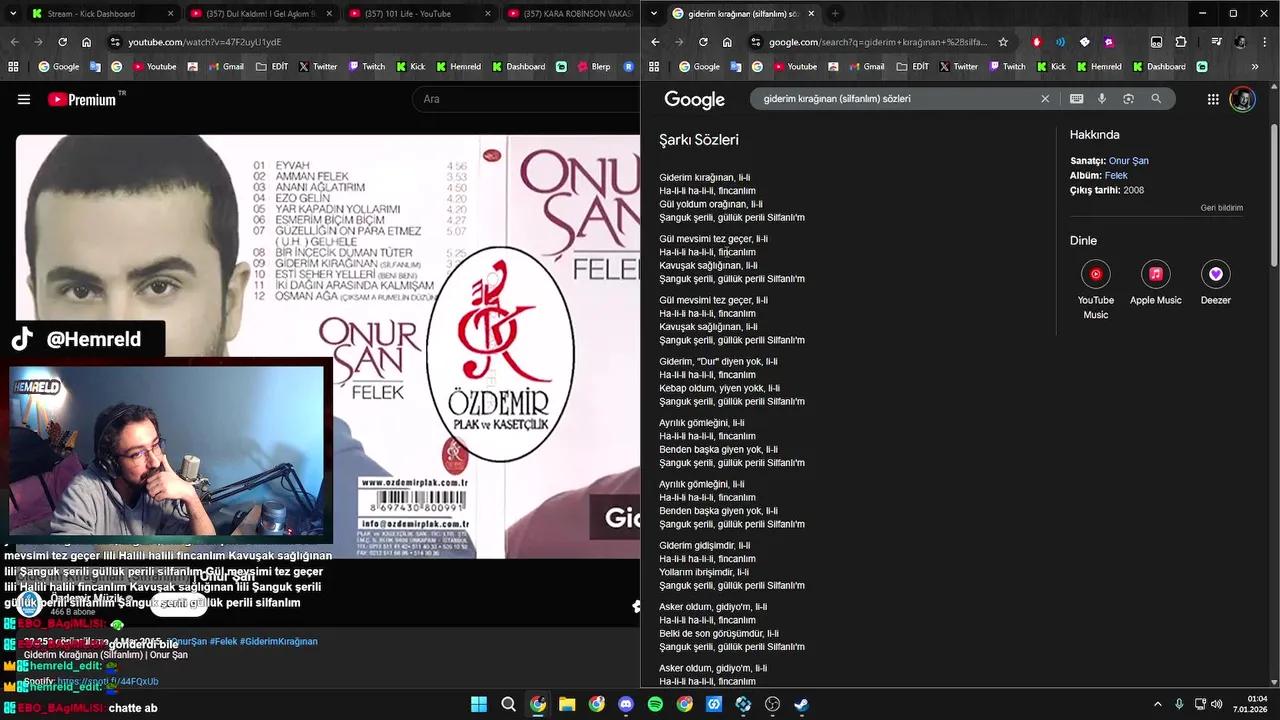Viewport: 1280px width, 720px height.
Task: Click the #GiderimKırağınan hashtag link
Action: point(279,641)
